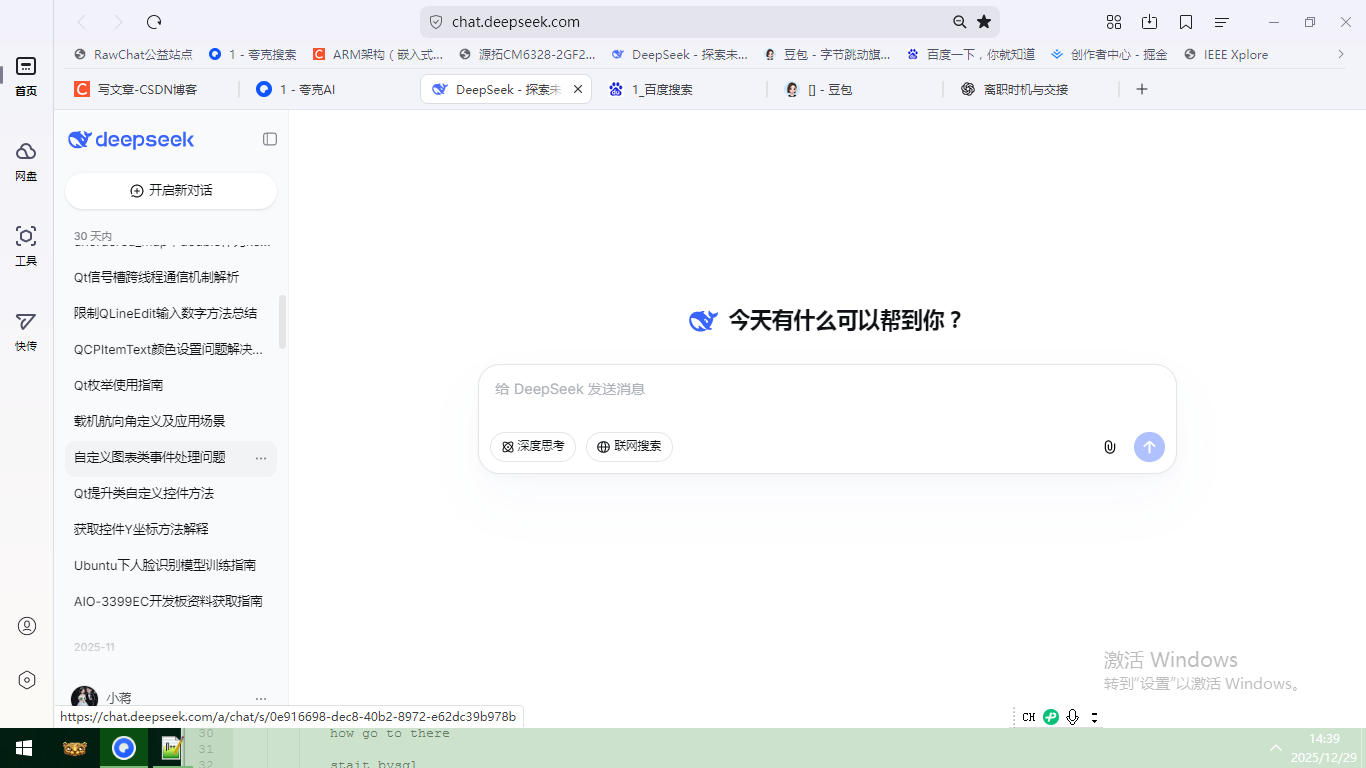This screenshot has height=768, width=1366.
Task: Open the user account sidebar icon
Action: tap(27, 626)
